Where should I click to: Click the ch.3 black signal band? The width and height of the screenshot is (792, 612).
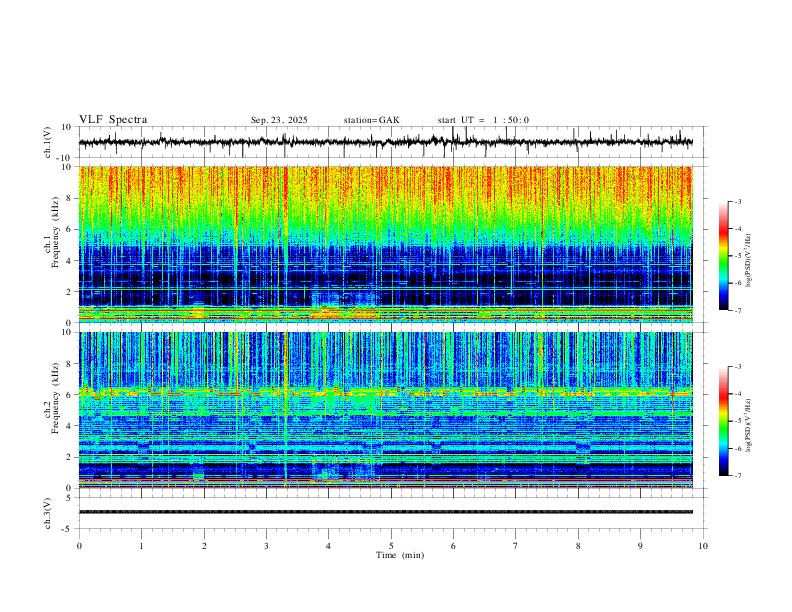pos(385,512)
